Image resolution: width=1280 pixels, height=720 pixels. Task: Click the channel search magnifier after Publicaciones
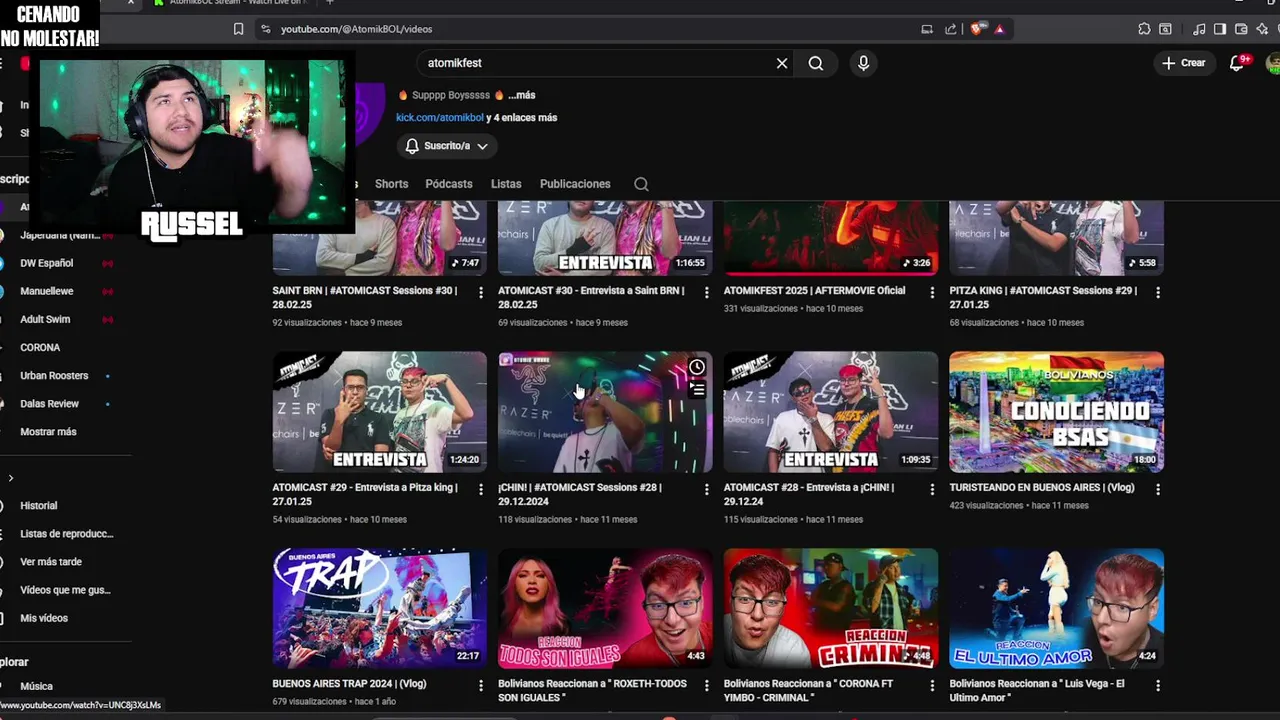tap(641, 184)
